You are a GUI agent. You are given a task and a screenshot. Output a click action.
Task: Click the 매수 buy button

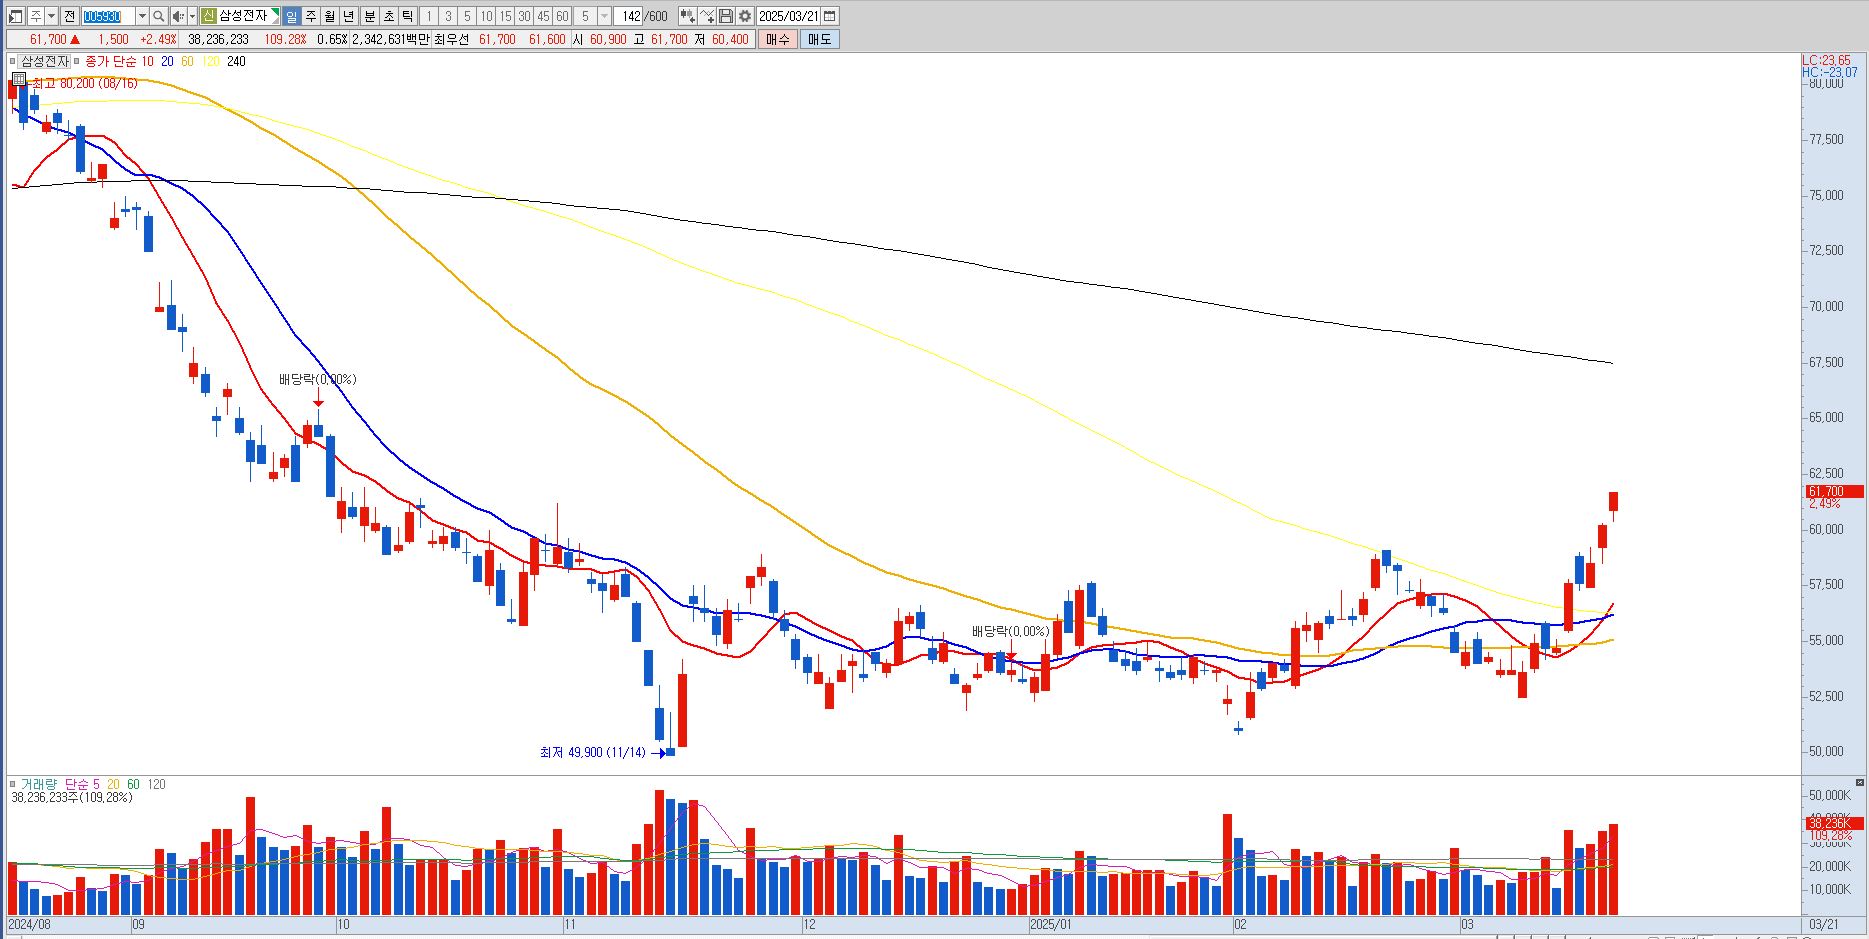(x=777, y=39)
